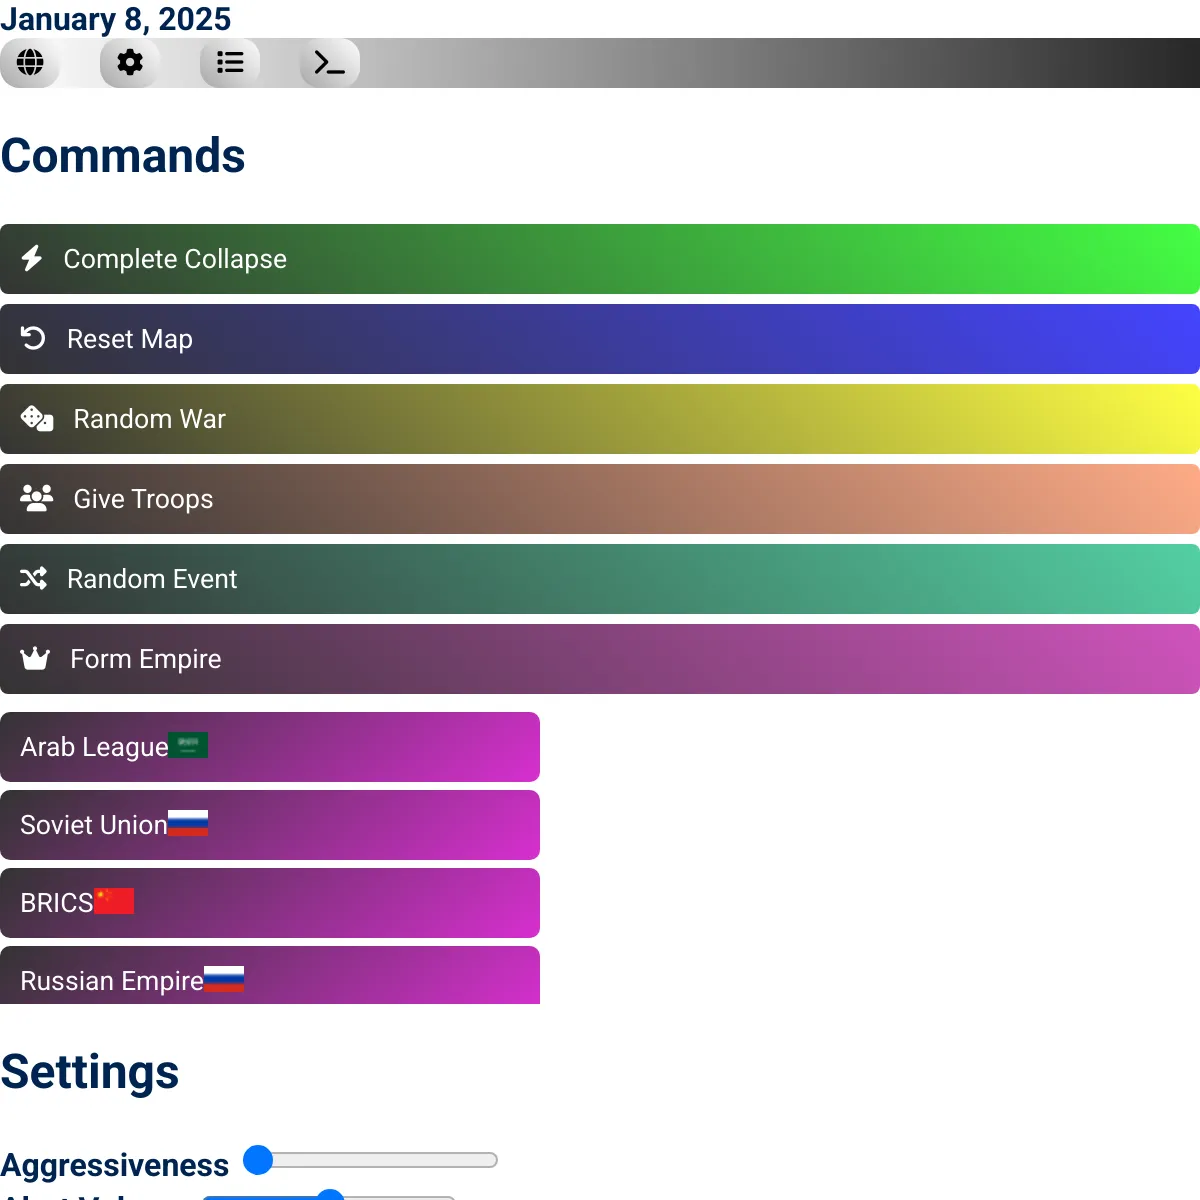Choose BRICS empire option

click(x=270, y=903)
